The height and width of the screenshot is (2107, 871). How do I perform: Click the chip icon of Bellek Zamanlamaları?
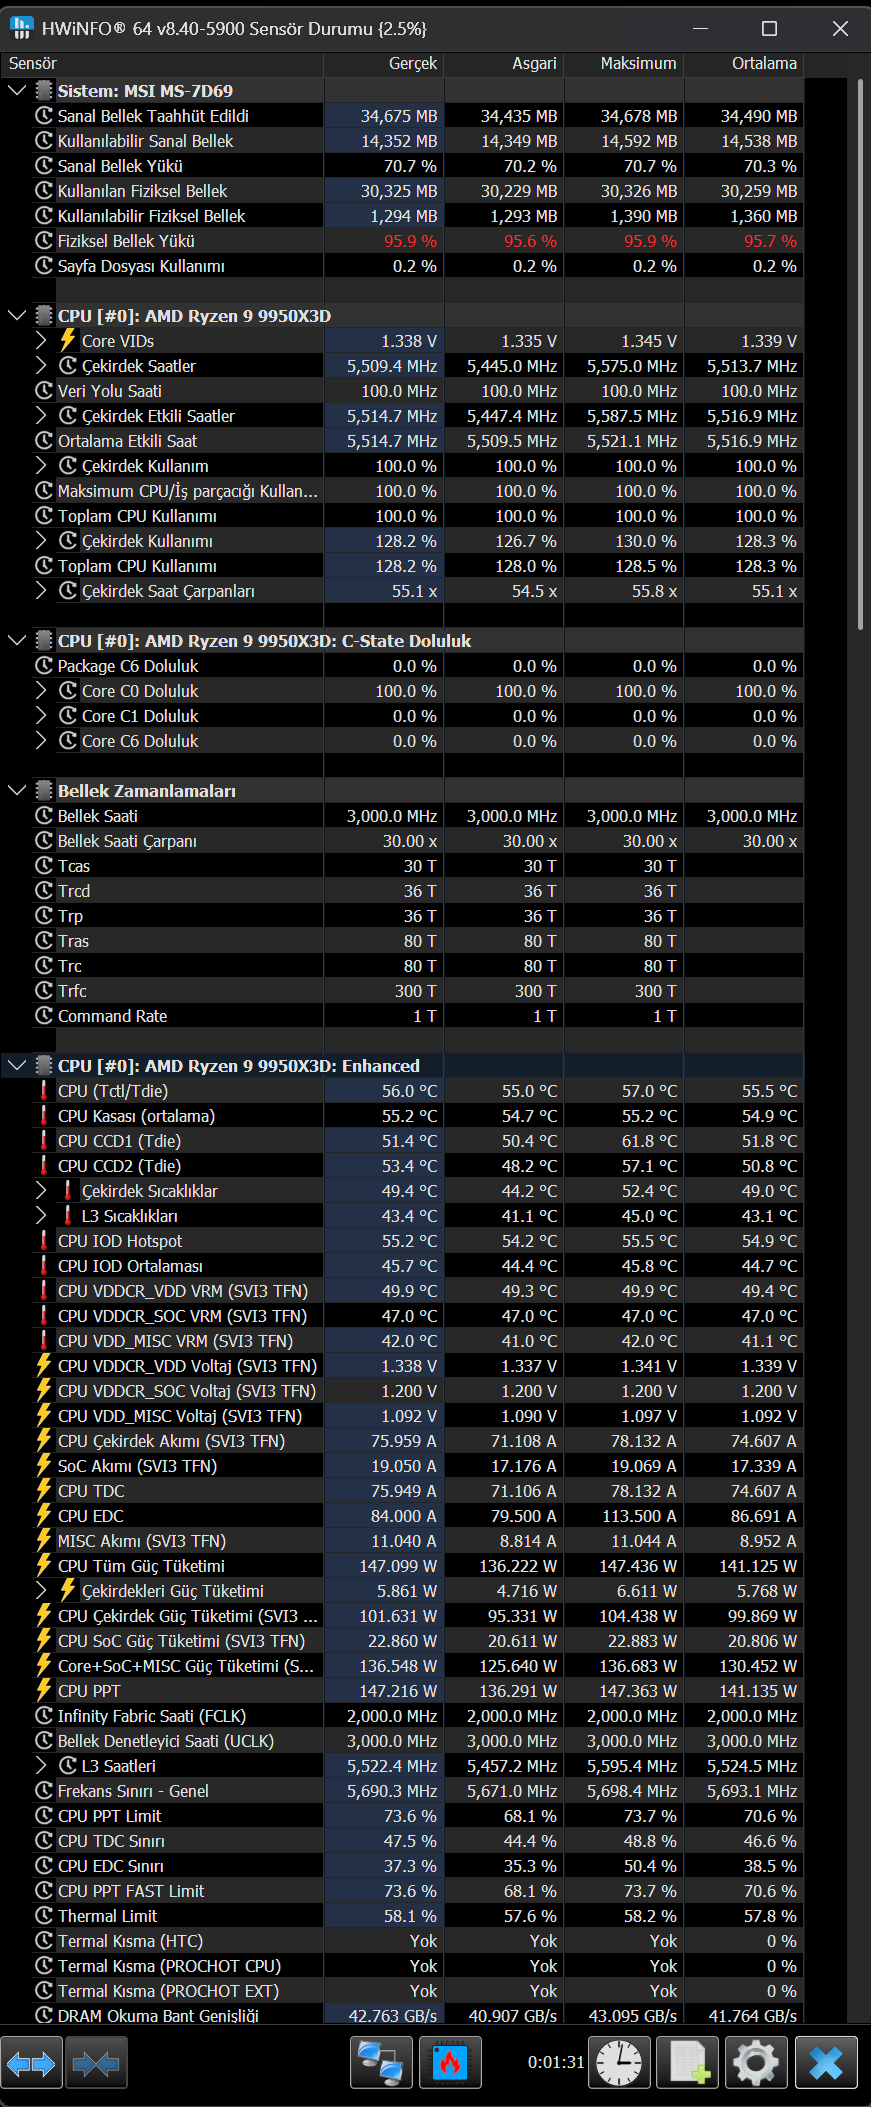43,790
